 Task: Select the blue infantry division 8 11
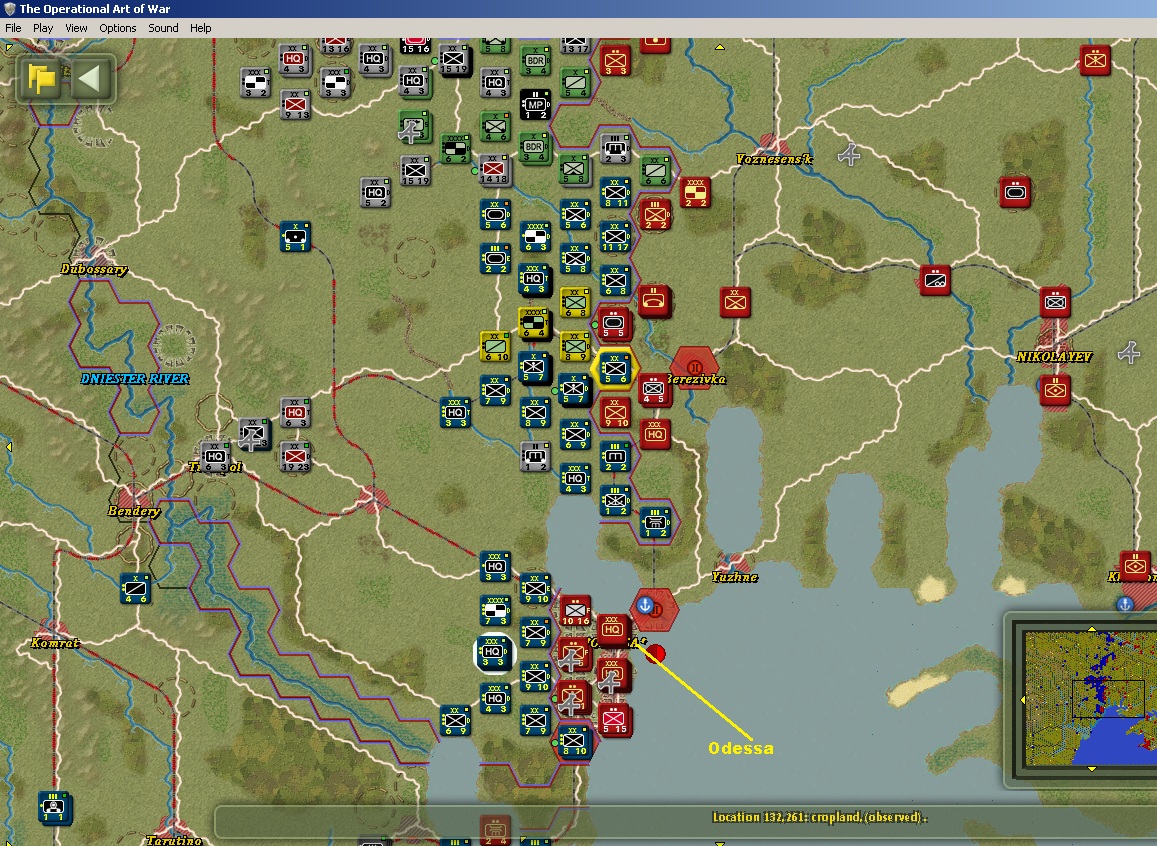coord(615,192)
